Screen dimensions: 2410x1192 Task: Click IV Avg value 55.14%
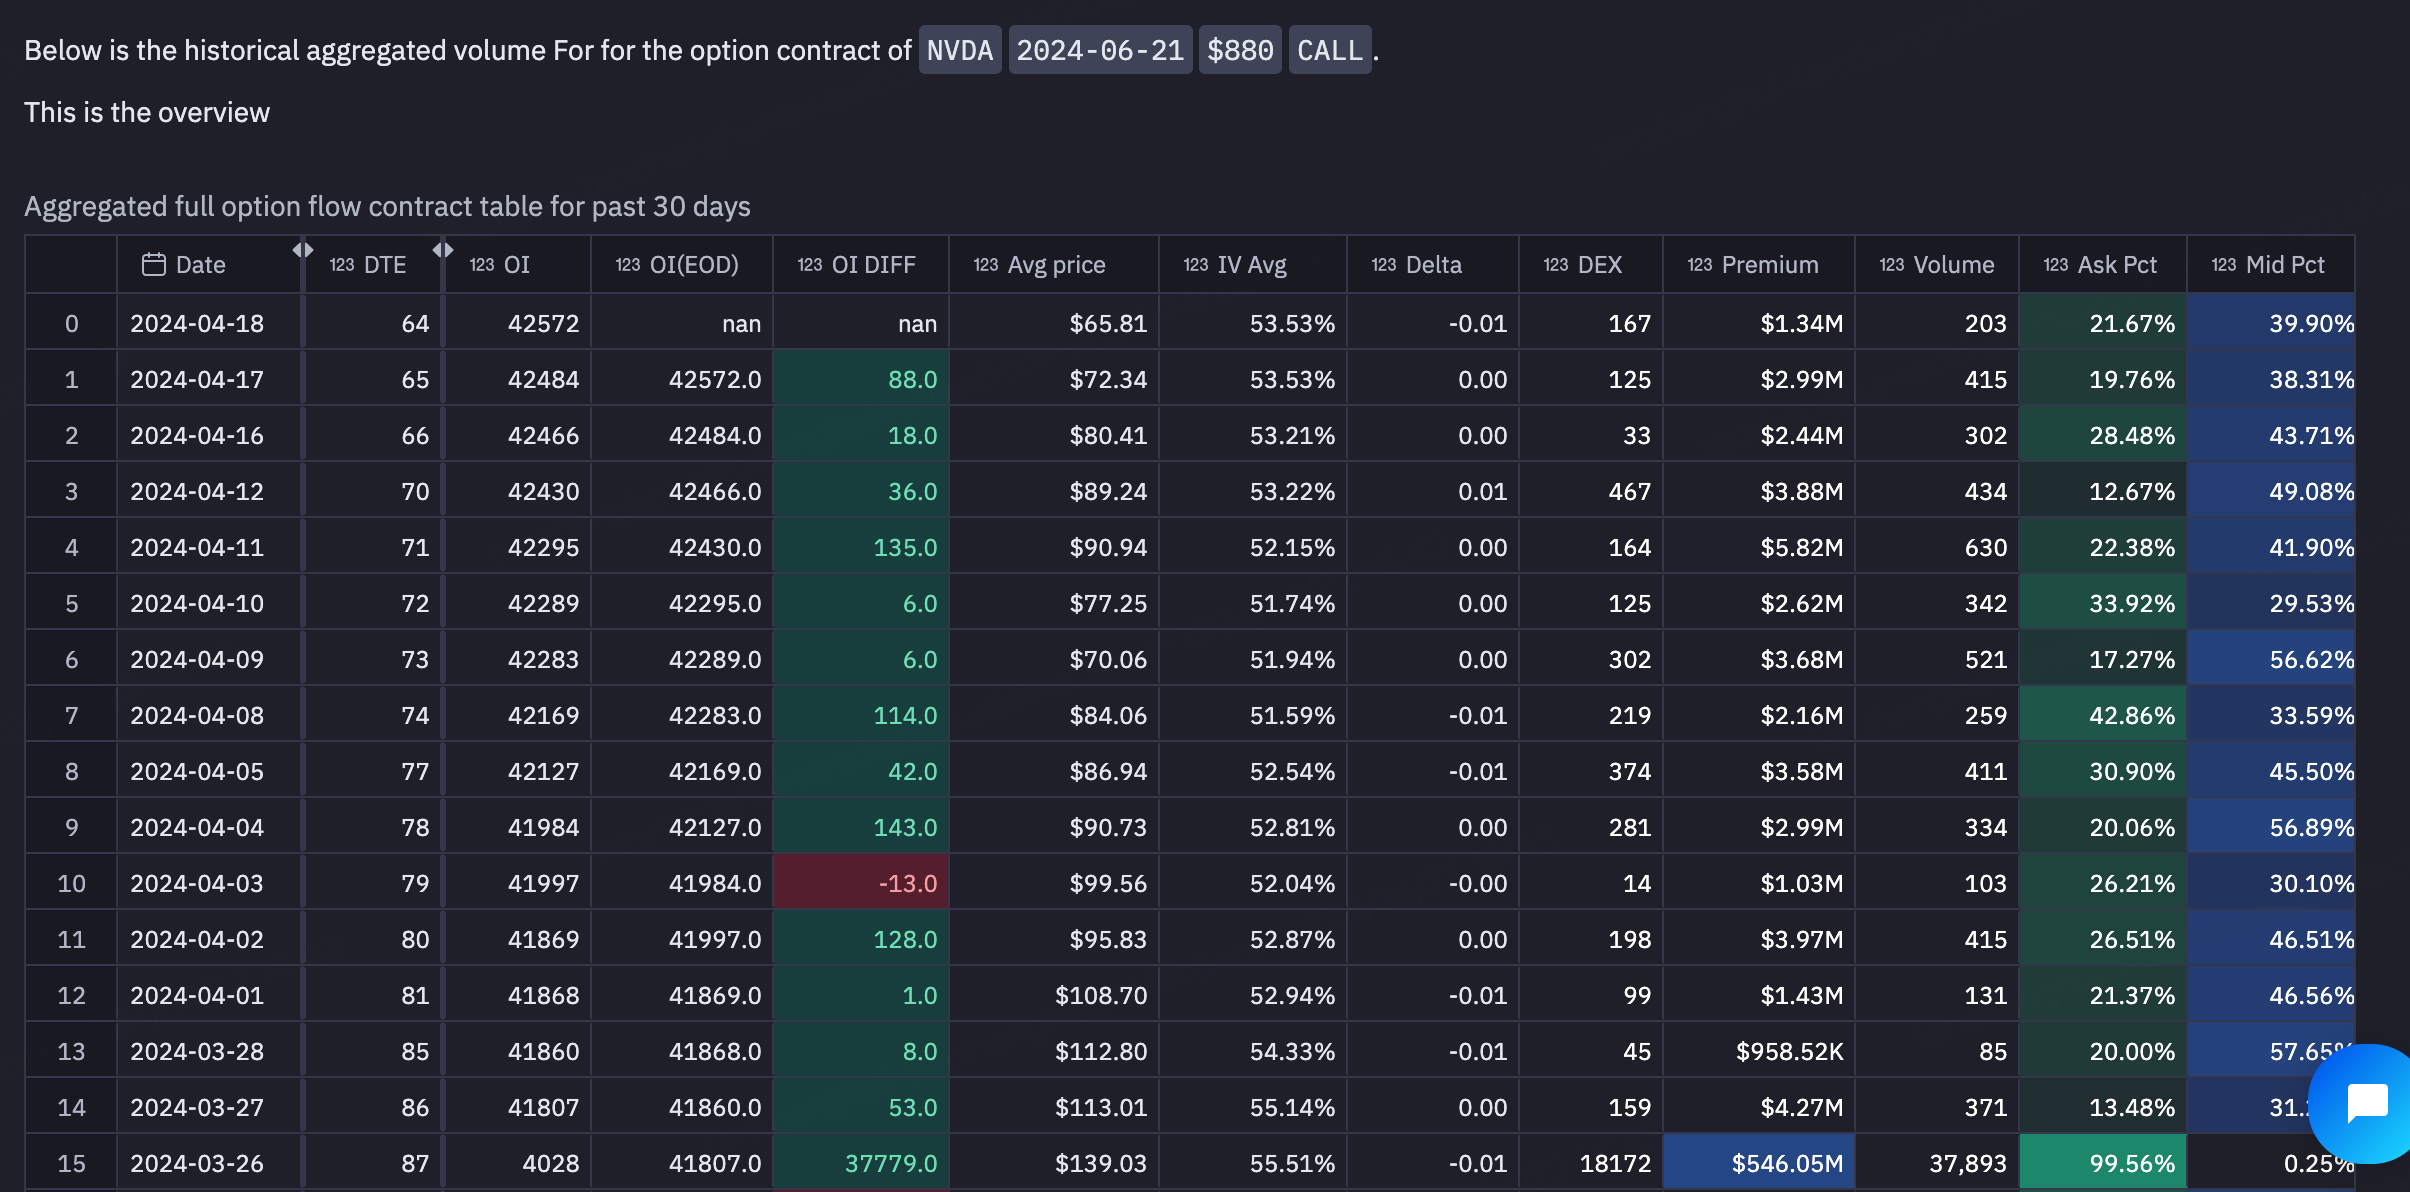click(x=1253, y=1107)
